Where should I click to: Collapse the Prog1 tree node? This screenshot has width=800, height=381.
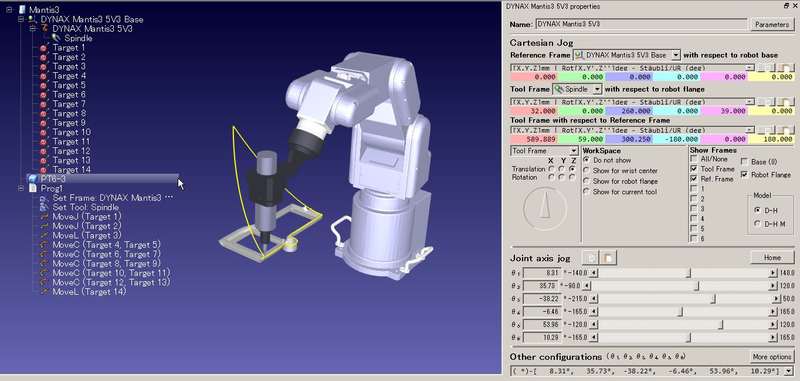click(21, 188)
